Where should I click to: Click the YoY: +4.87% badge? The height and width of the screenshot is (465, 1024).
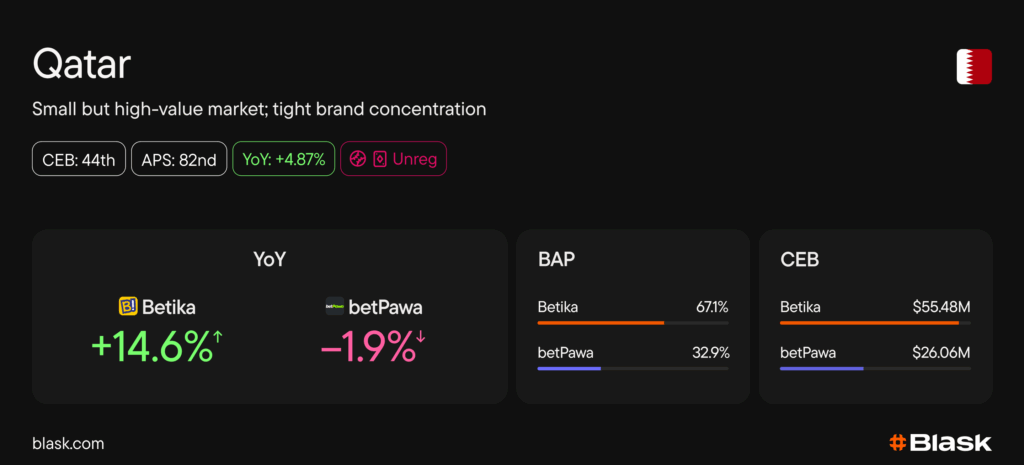pyautogui.click(x=283, y=159)
